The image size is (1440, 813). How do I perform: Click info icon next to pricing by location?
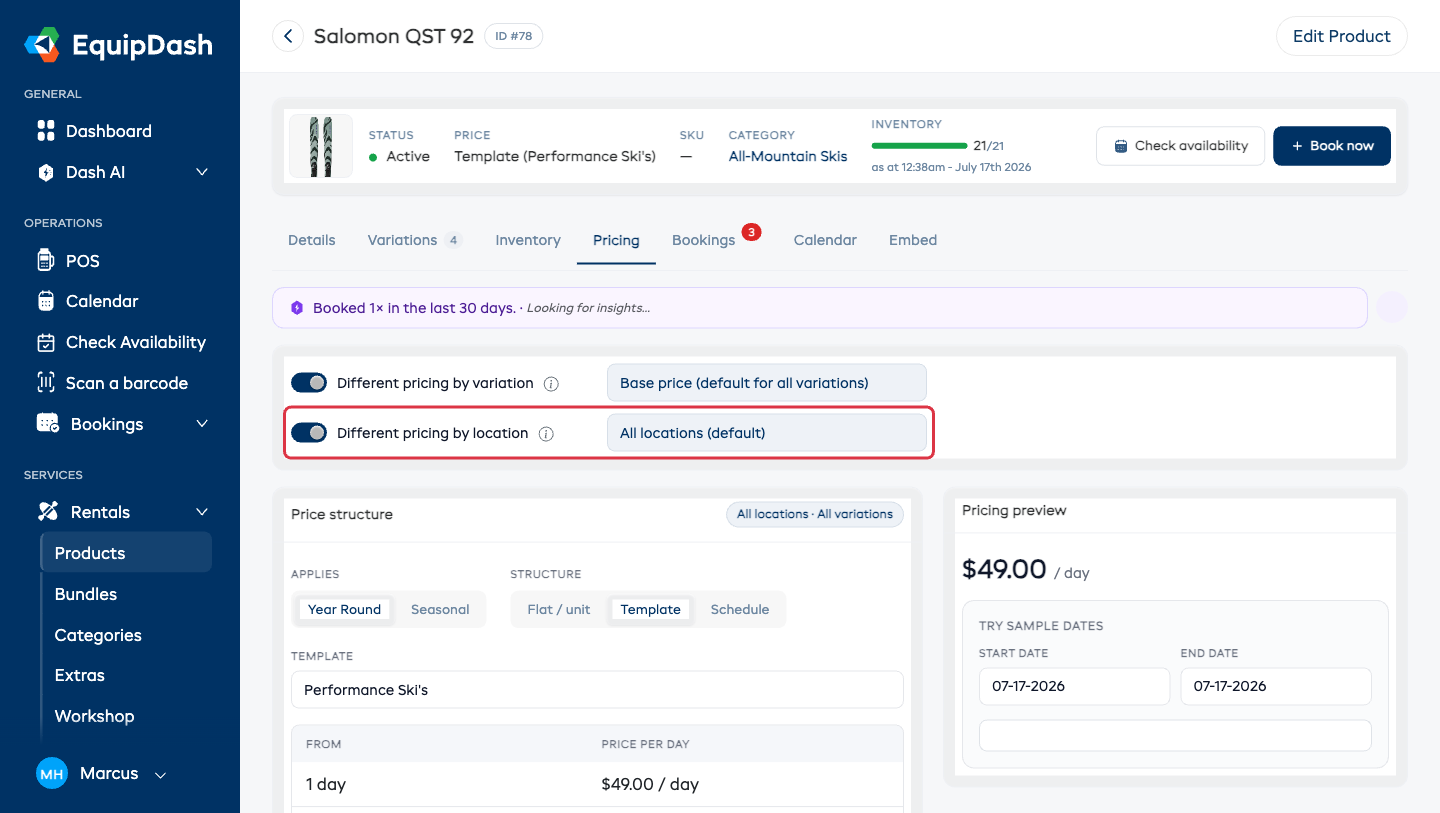click(x=546, y=434)
